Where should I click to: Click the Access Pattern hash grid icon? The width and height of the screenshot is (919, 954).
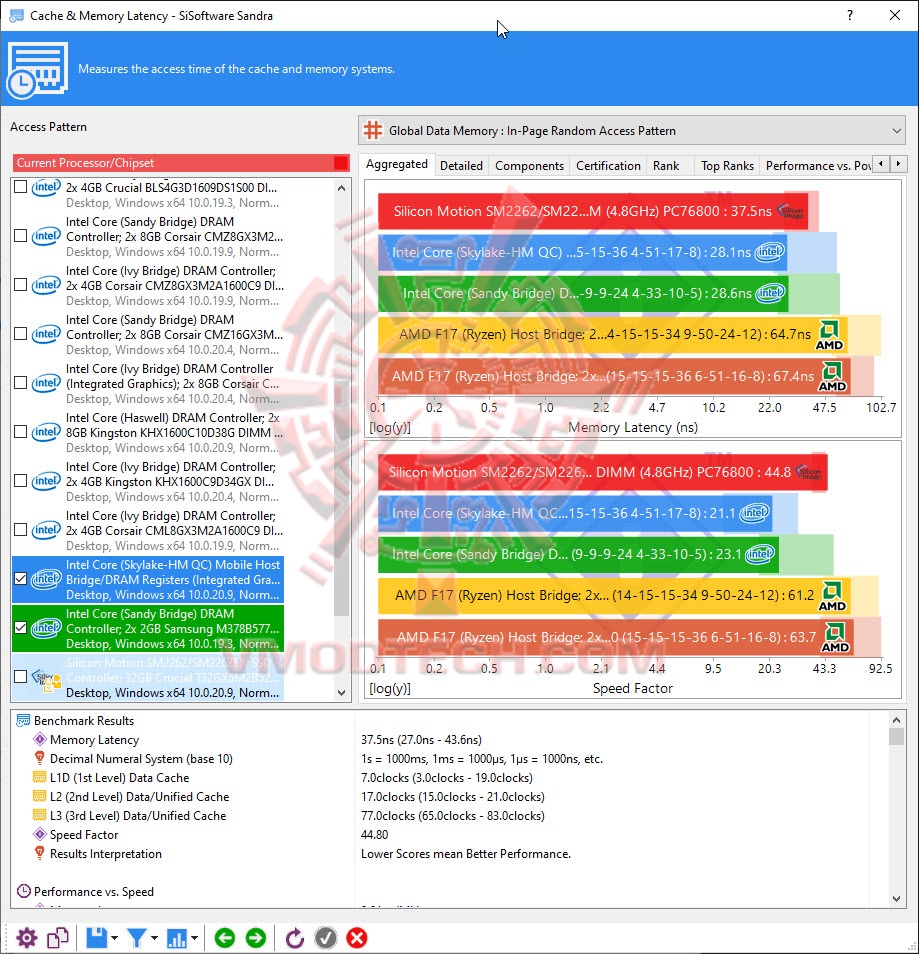(x=373, y=130)
